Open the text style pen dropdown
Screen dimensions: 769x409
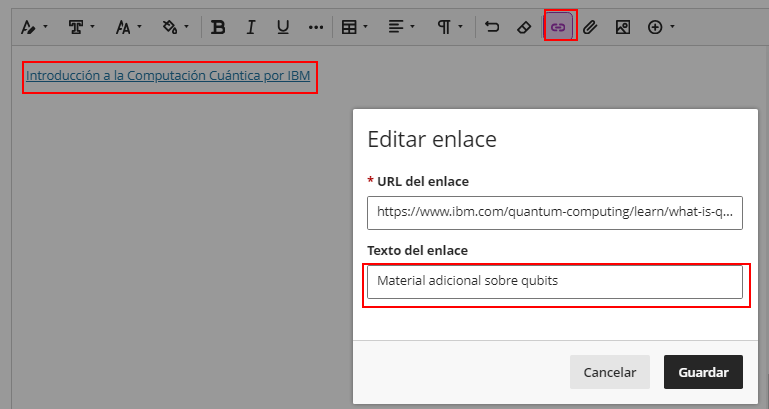[34, 27]
